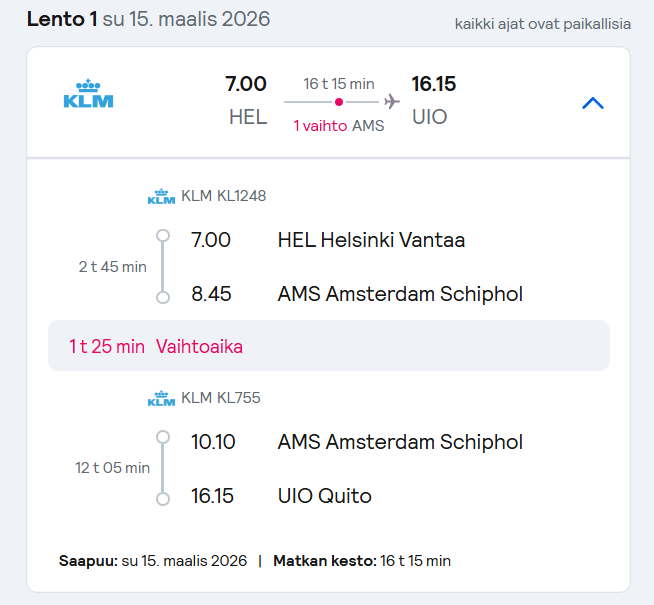Collapse flight details with the blue chevron
This screenshot has height=605, width=654.
pyautogui.click(x=593, y=103)
